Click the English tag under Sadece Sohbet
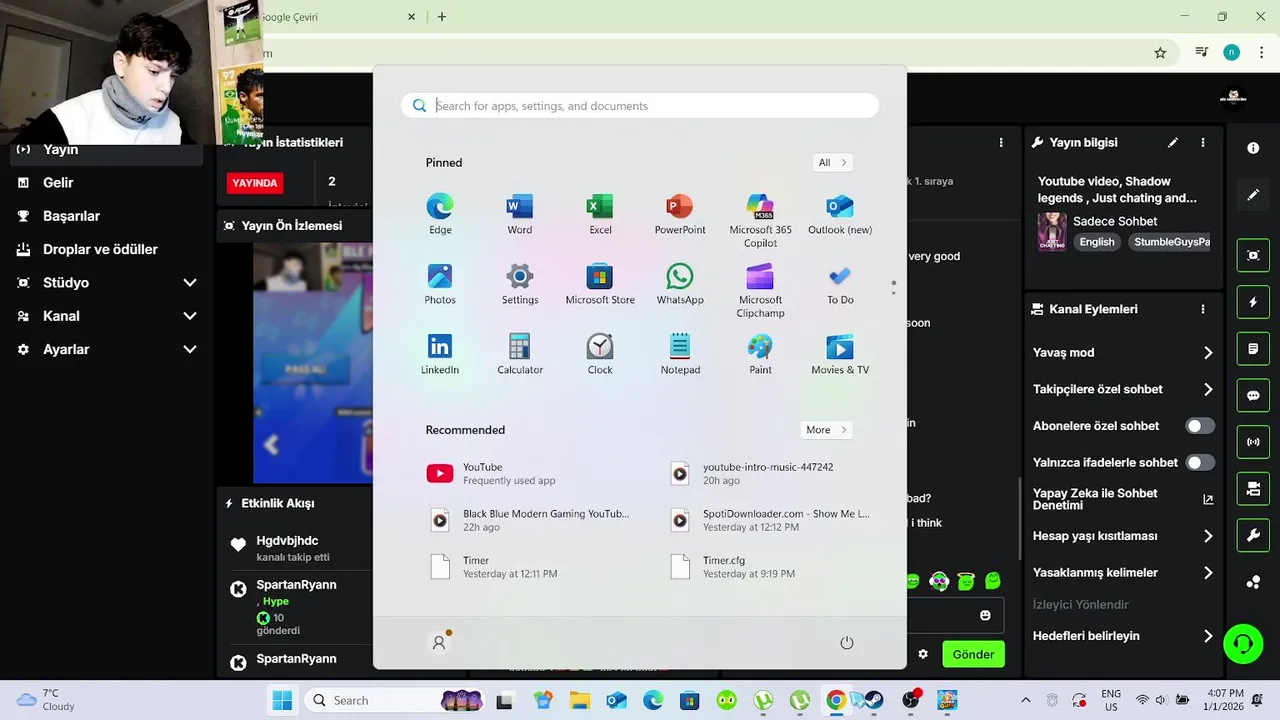The image size is (1280, 720). point(1097,242)
